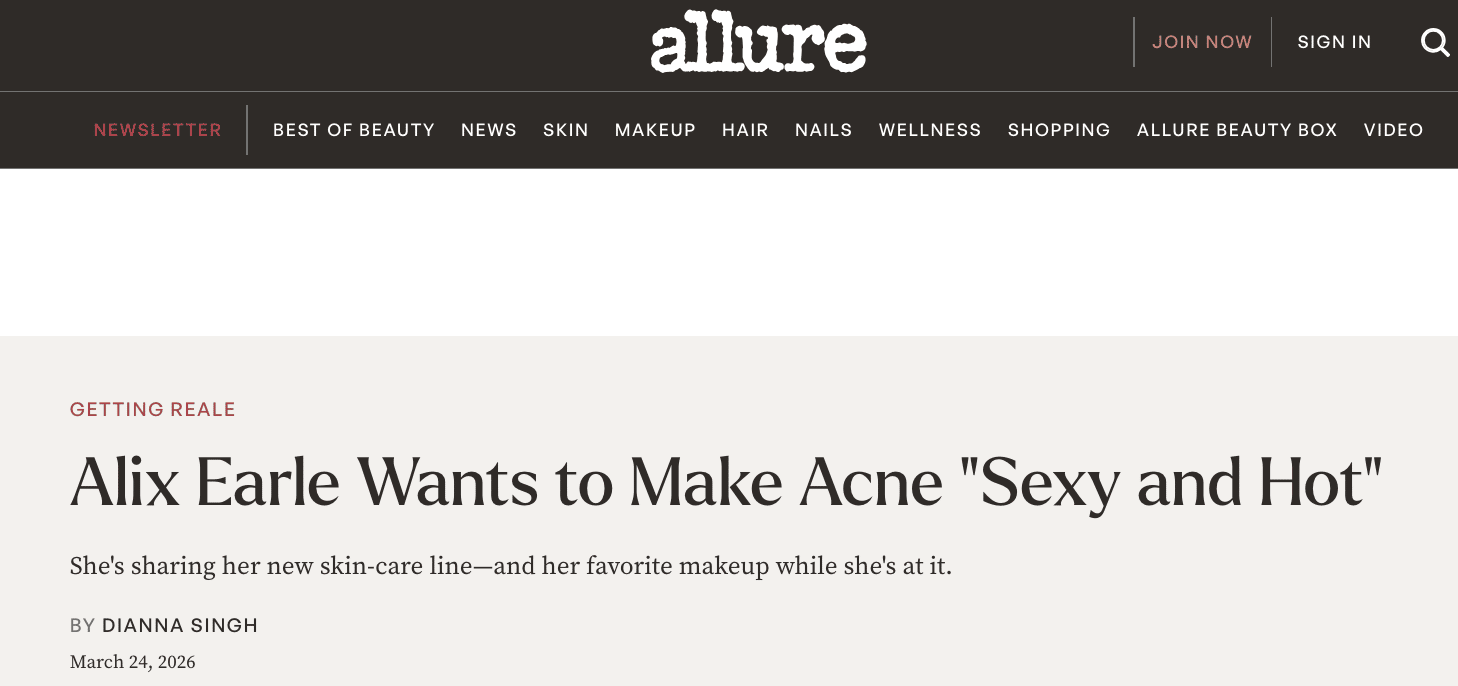Click the search magnifier icon
This screenshot has height=686, width=1458.
[x=1435, y=42]
